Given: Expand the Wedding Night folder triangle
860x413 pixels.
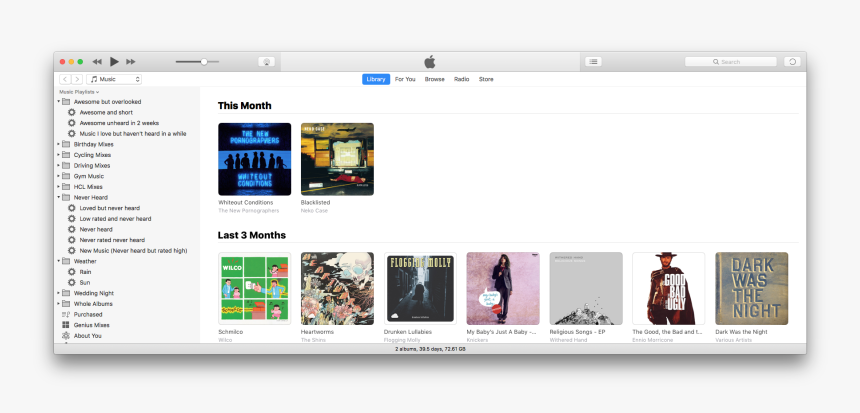Looking at the screenshot, I should tap(59, 293).
